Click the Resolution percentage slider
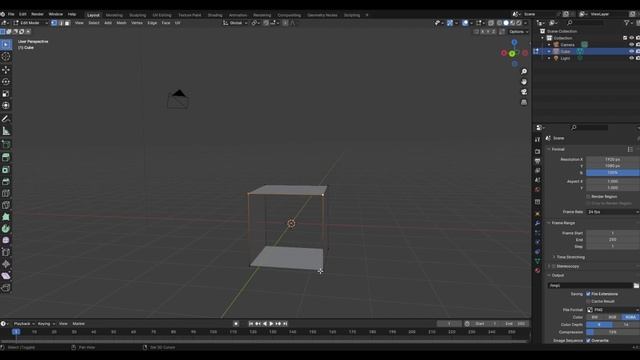This screenshot has width=640, height=360. (613, 173)
